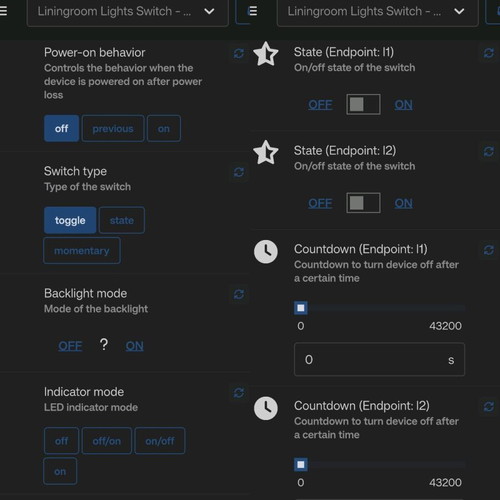The height and width of the screenshot is (500, 500).
Task: Click the Backlight mode refresh icon
Action: (x=239, y=294)
